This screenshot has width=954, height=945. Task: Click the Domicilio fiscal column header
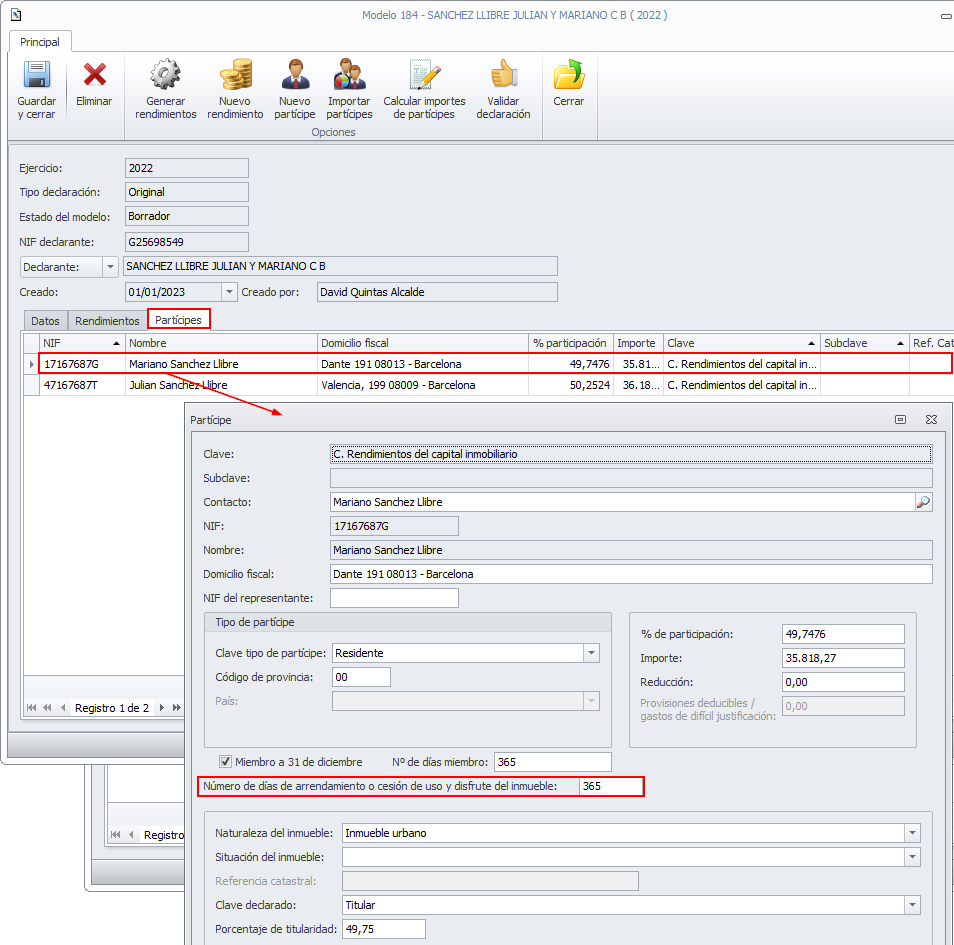click(422, 343)
